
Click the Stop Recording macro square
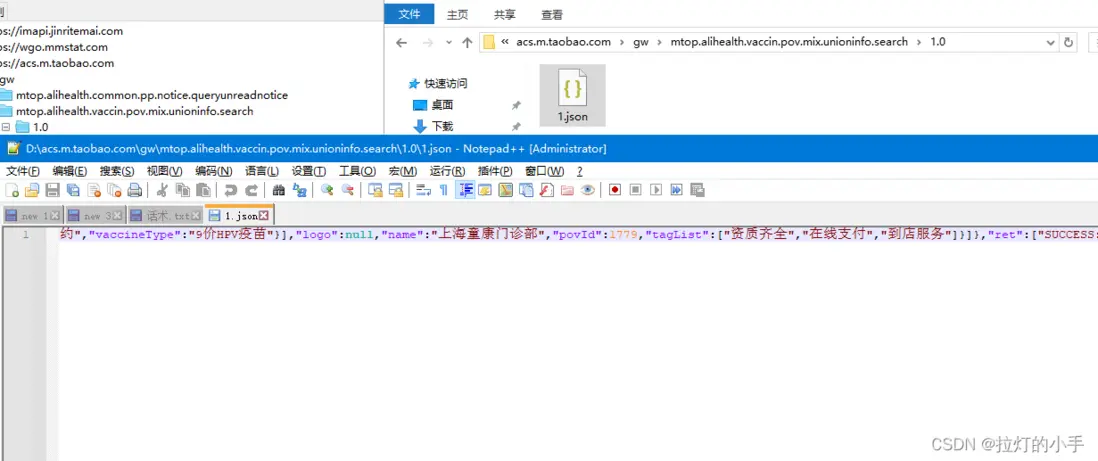635,190
